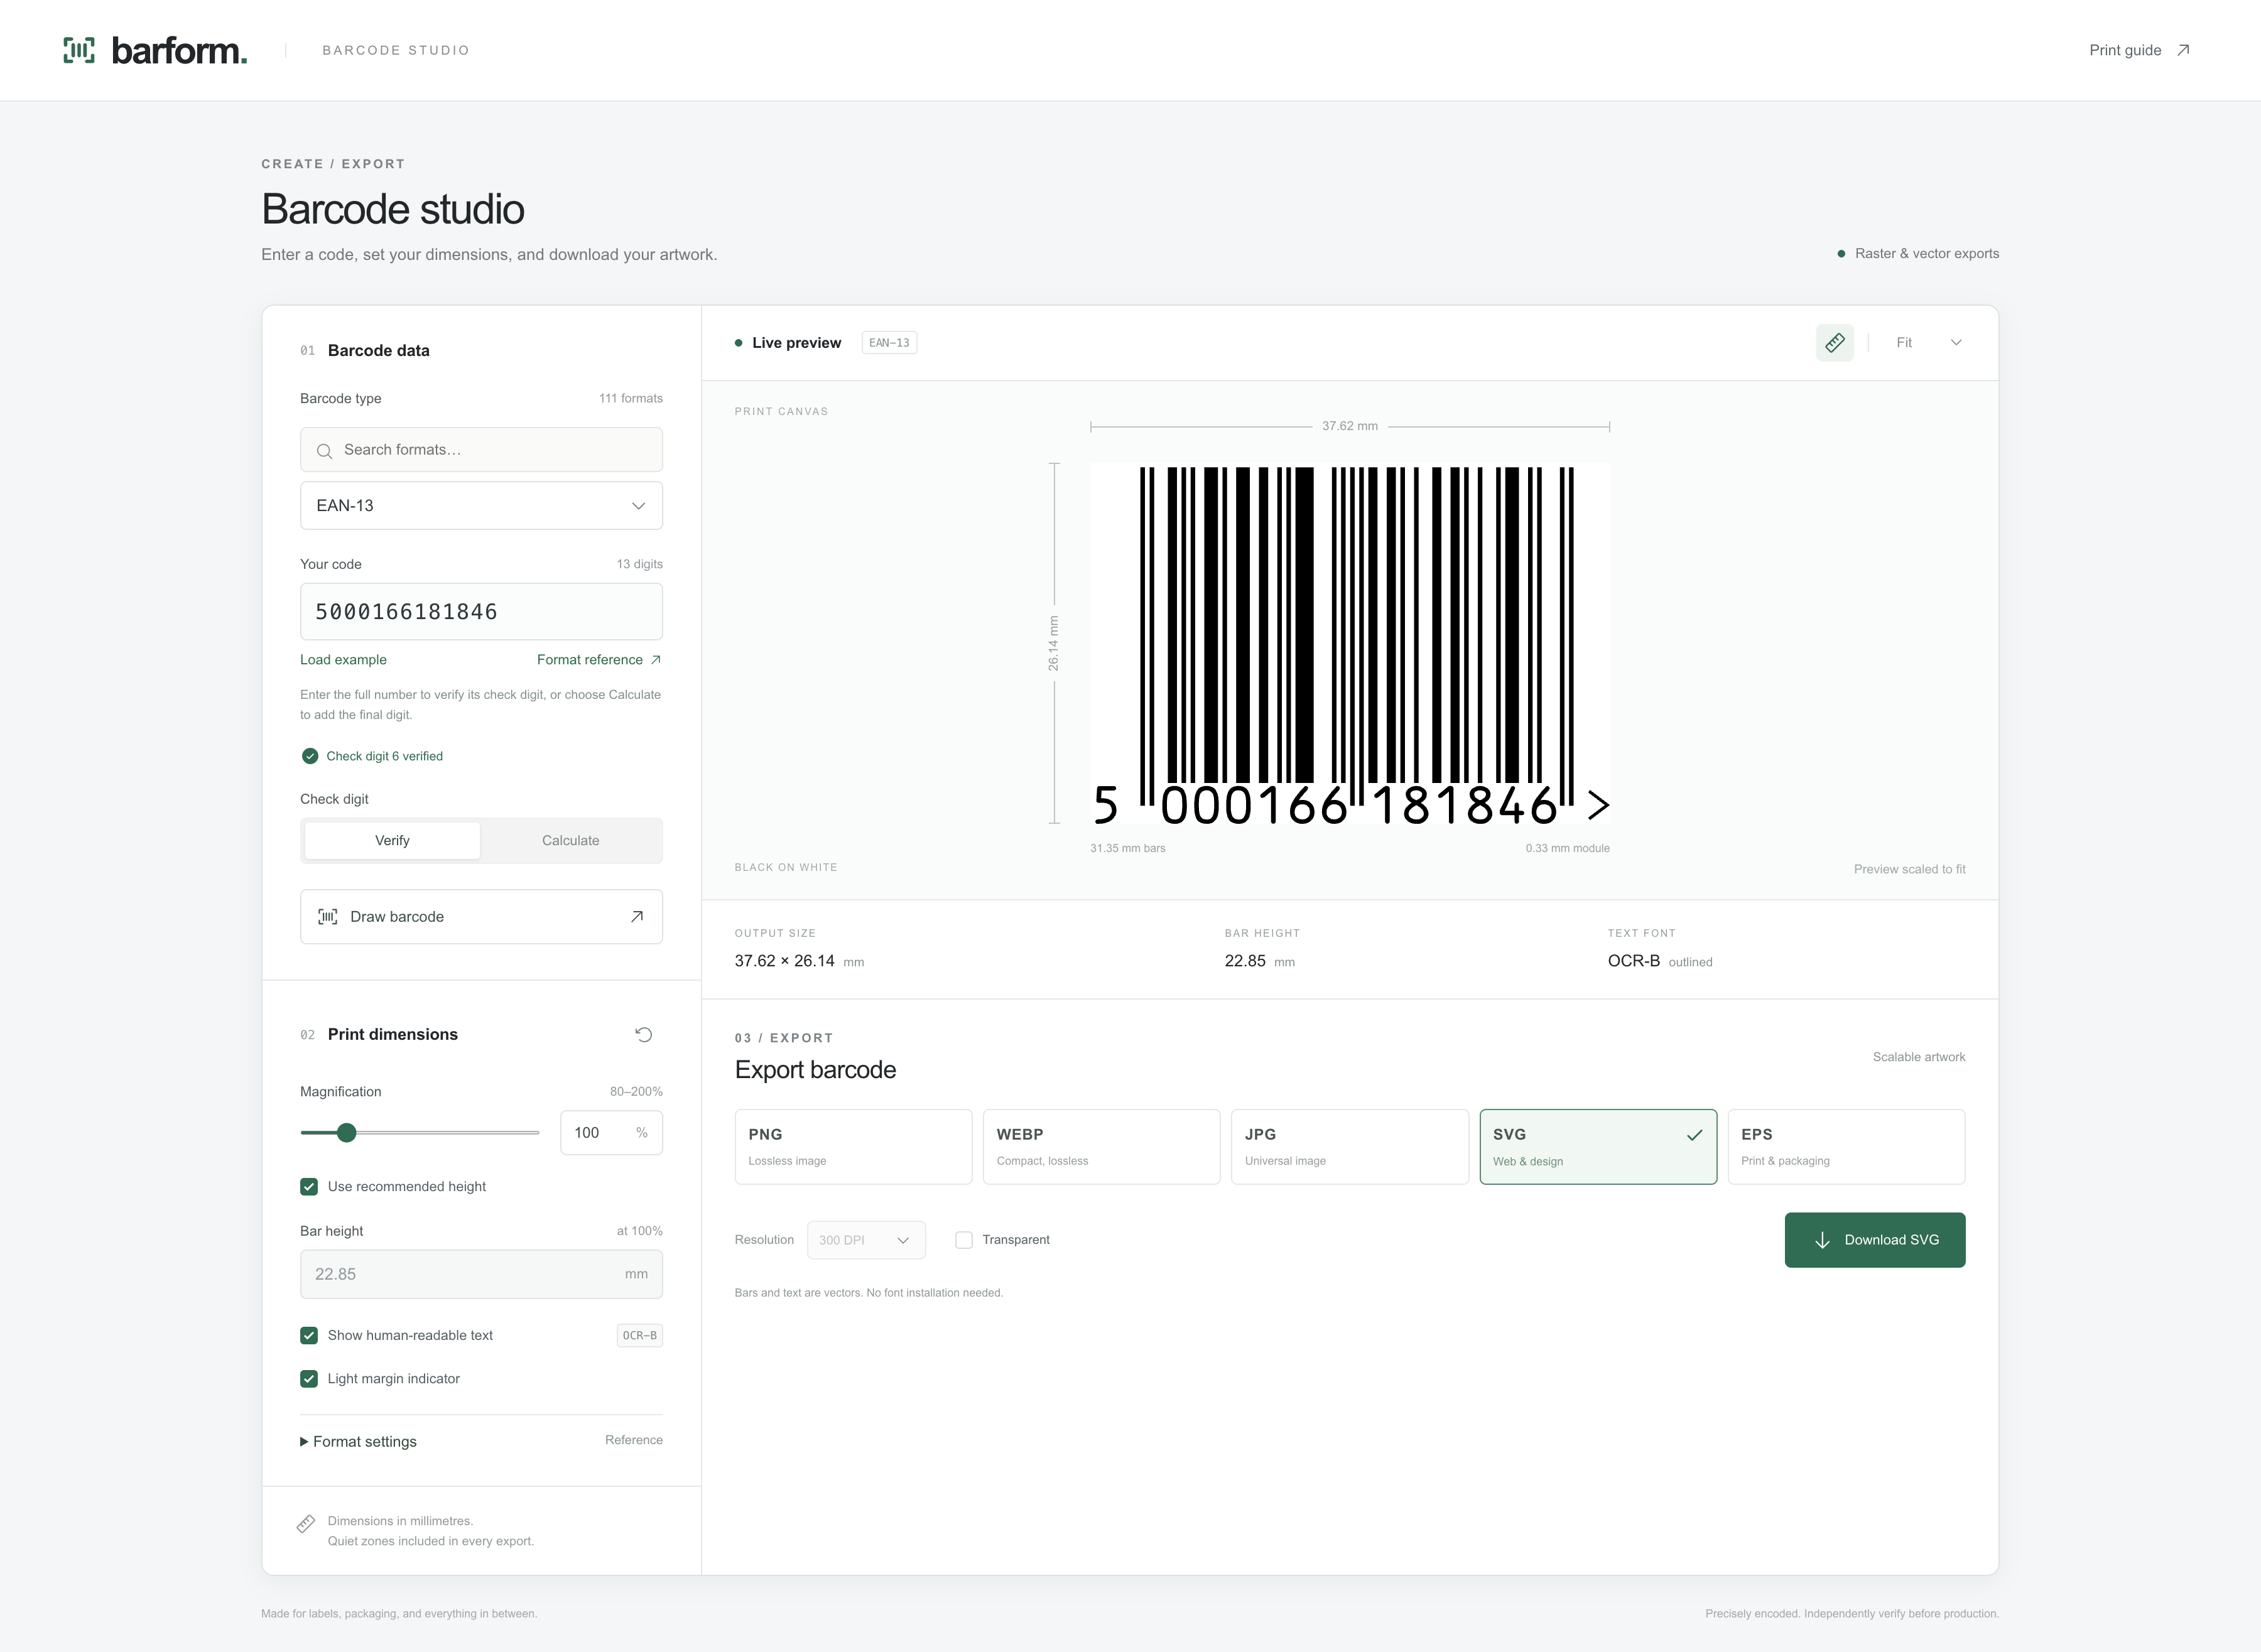This screenshot has height=1652, width=2261.
Task: Click the barcode icon on Draw barcode
Action: [x=327, y=917]
